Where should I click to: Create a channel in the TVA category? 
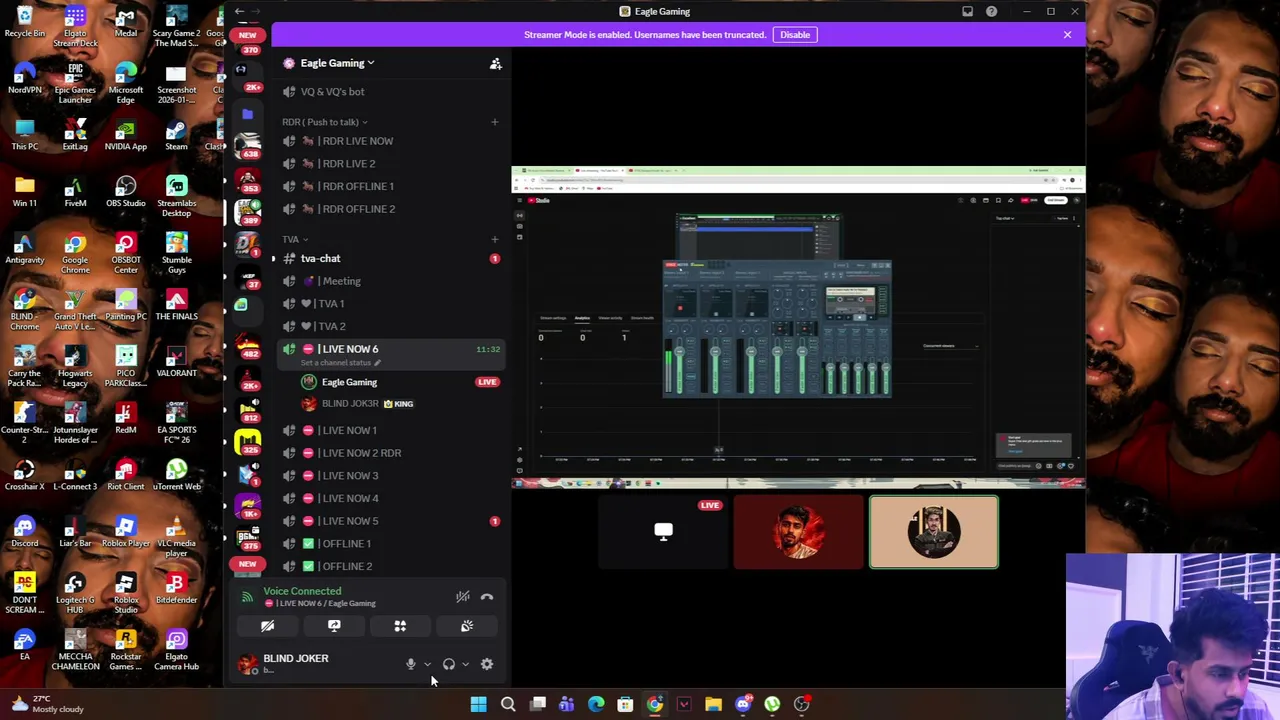click(494, 240)
